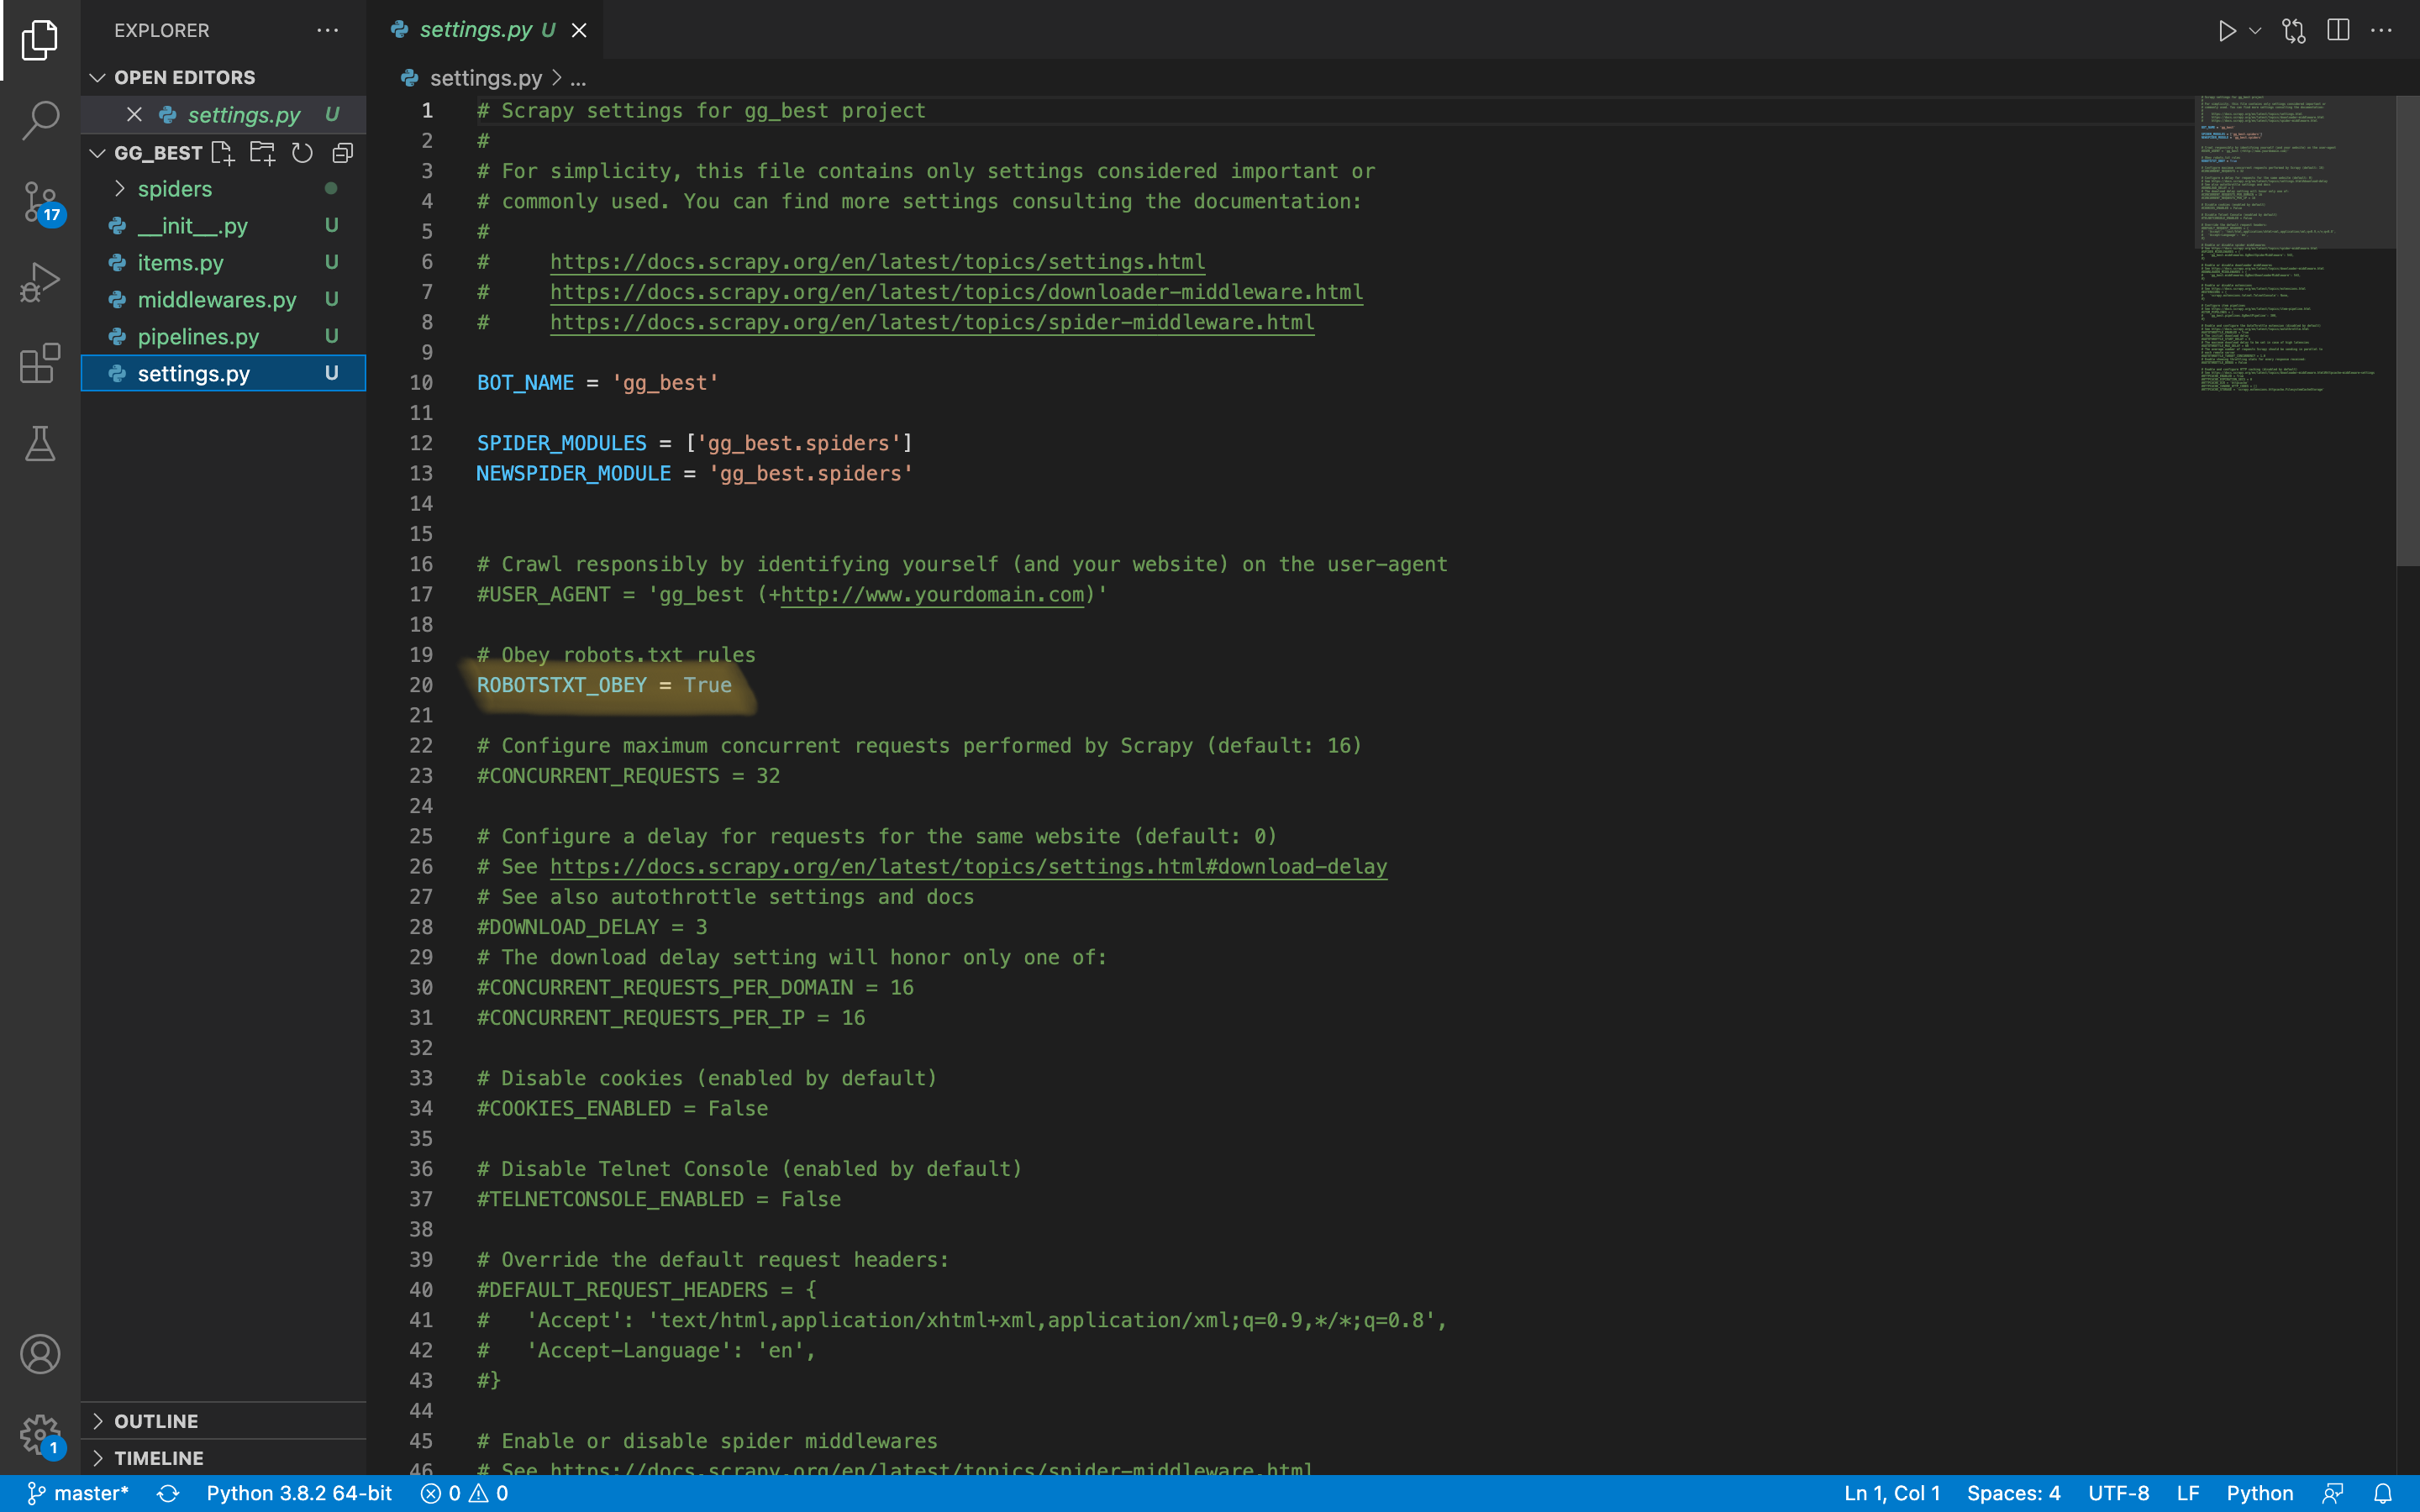Select settings.py entry under Open Editors

pos(224,115)
